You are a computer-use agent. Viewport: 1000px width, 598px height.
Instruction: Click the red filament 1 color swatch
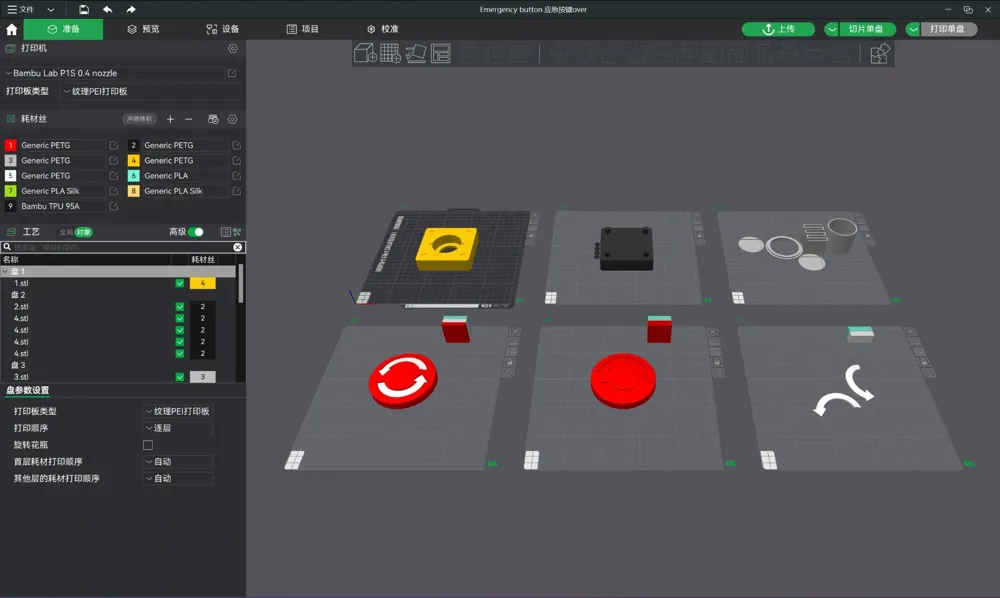click(11, 146)
